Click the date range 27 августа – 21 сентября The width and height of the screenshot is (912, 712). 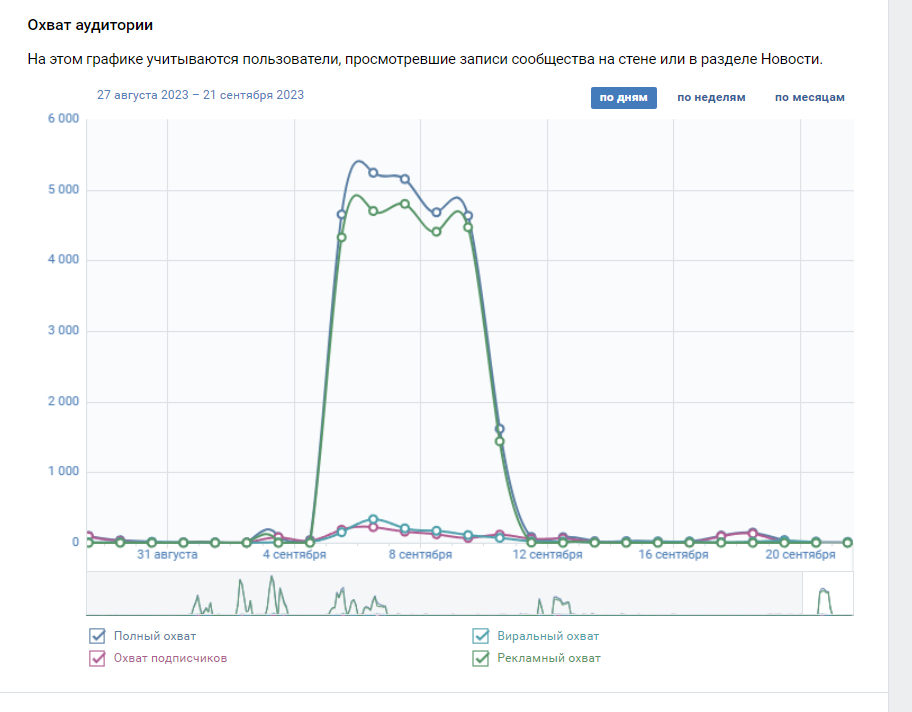pyautogui.click(x=200, y=95)
